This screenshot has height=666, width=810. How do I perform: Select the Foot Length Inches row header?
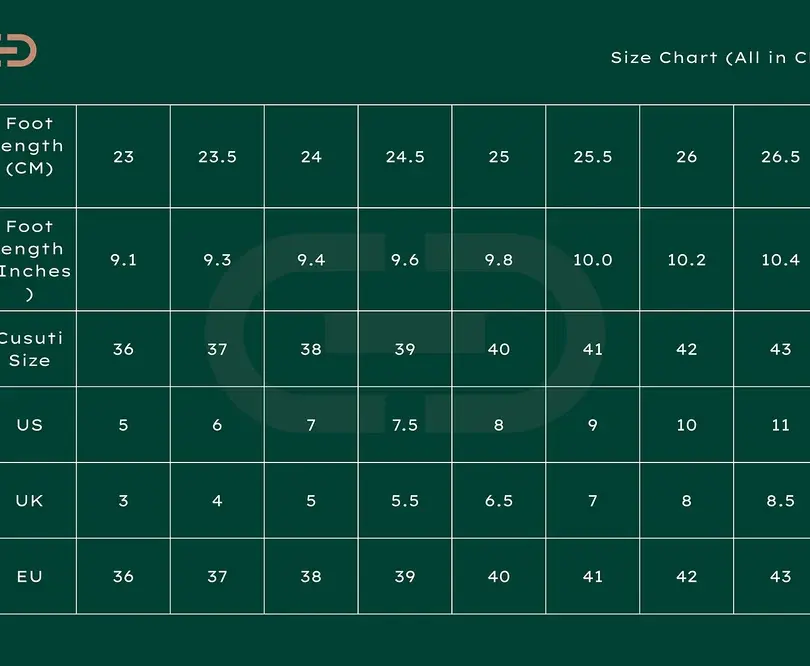pyautogui.click(x=31, y=259)
